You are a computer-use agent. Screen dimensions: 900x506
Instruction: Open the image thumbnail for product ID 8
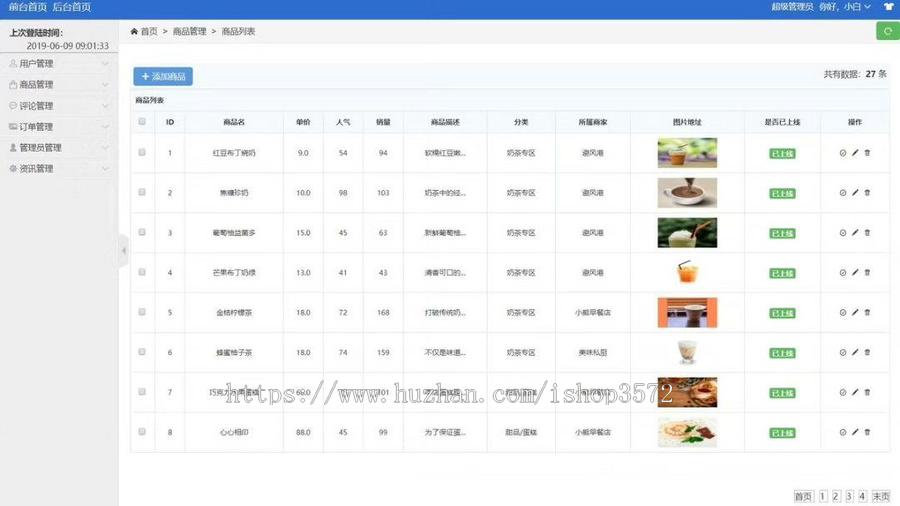[687, 432]
